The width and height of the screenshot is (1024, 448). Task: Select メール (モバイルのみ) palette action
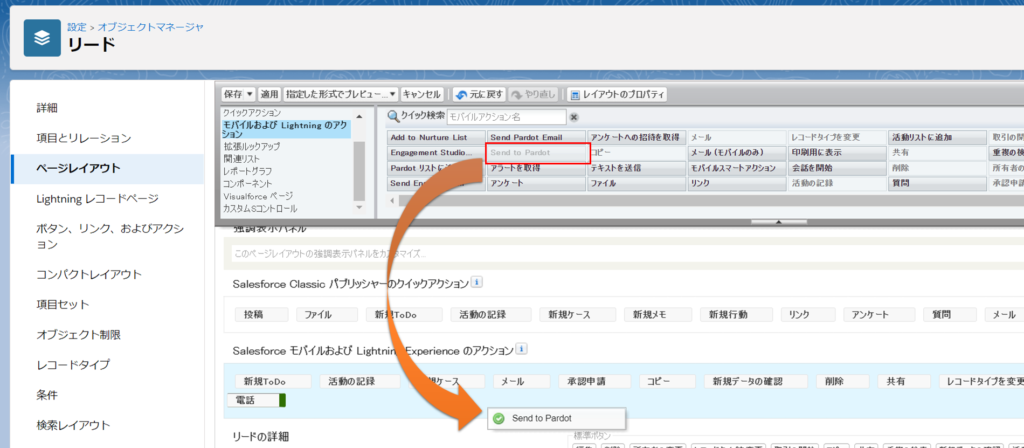click(737, 153)
